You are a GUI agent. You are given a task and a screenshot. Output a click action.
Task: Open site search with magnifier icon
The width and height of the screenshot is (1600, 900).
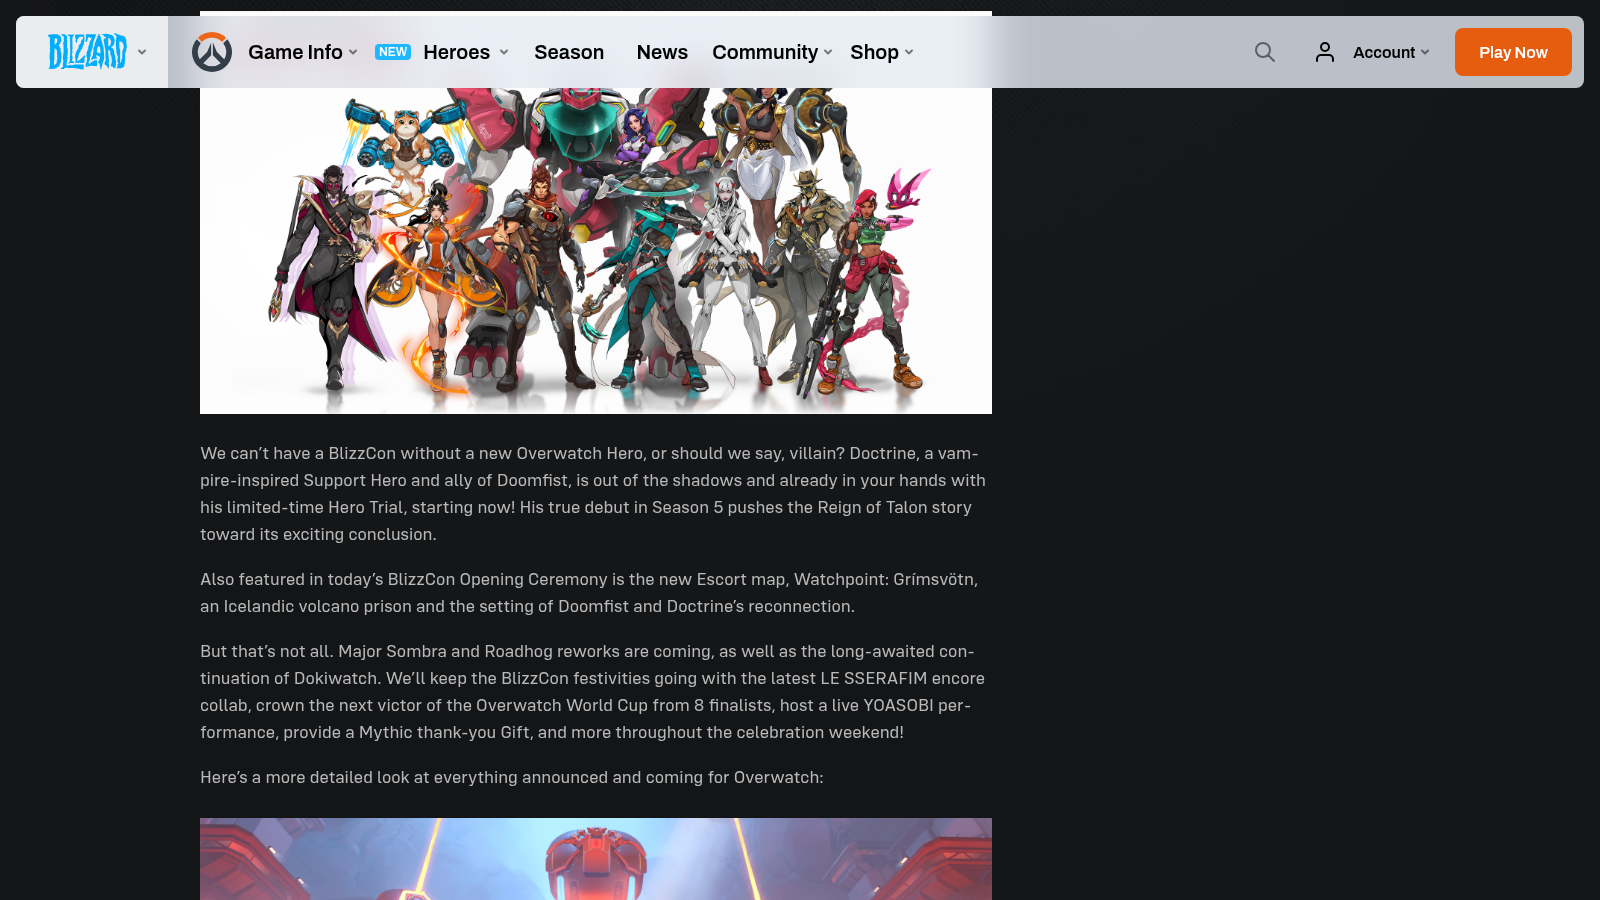[1265, 52]
